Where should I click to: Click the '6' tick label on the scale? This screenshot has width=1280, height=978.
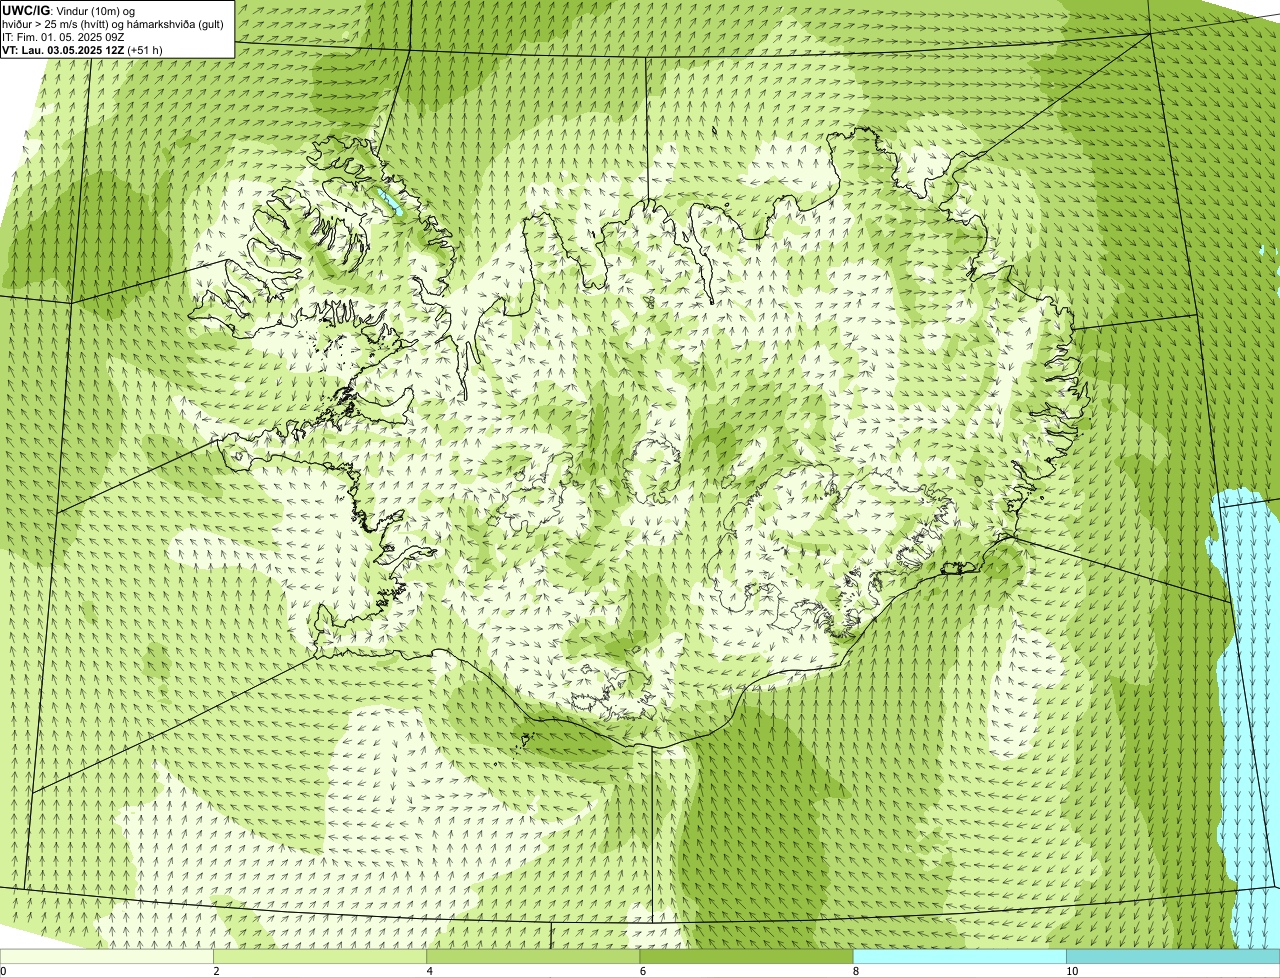coord(642,971)
